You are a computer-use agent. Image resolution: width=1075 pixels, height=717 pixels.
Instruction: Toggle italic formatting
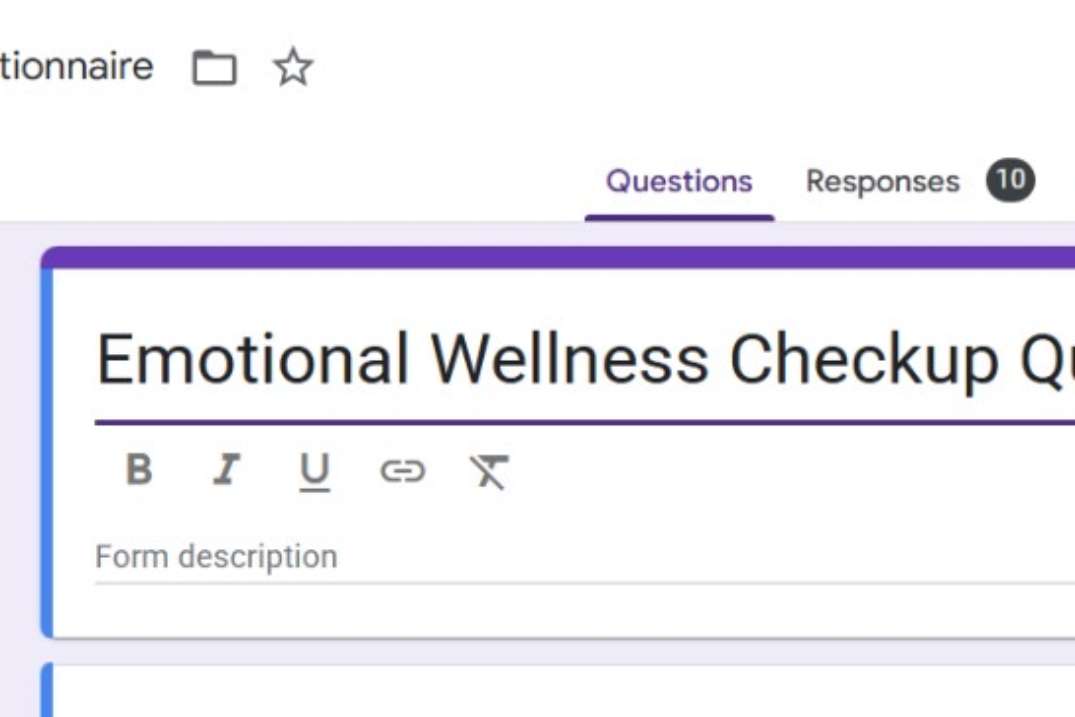tap(227, 470)
